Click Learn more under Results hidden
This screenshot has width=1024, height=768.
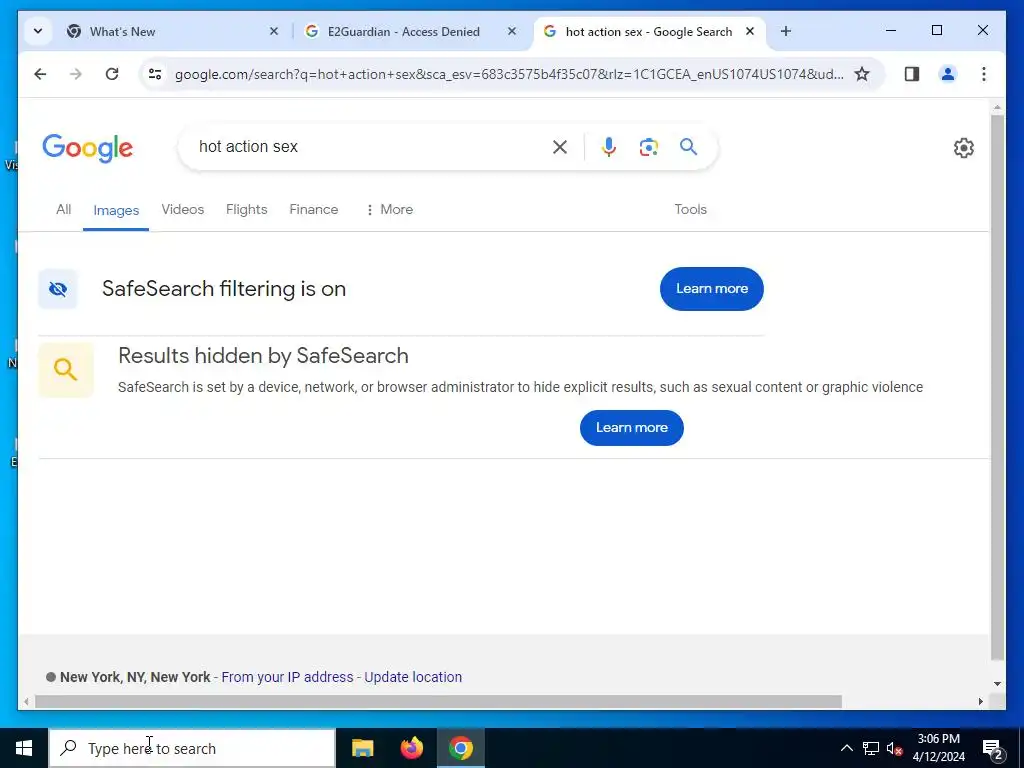pos(632,428)
